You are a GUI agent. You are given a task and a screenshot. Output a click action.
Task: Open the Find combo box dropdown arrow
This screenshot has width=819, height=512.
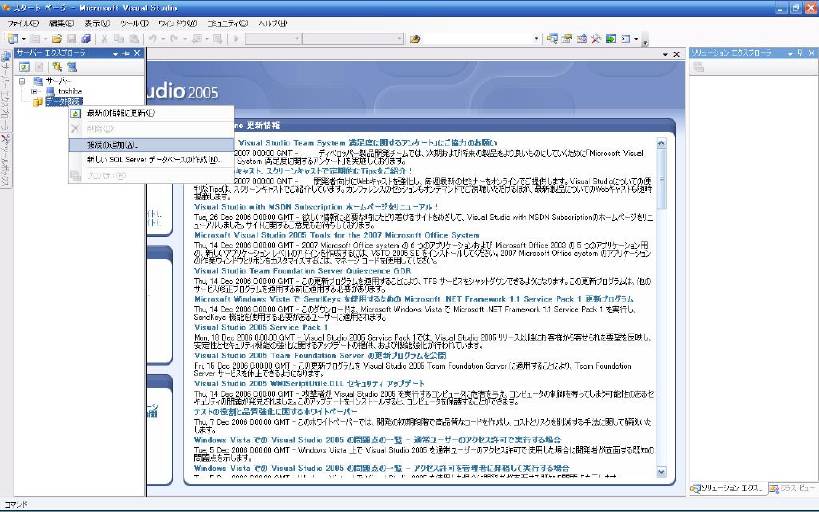tap(536, 39)
